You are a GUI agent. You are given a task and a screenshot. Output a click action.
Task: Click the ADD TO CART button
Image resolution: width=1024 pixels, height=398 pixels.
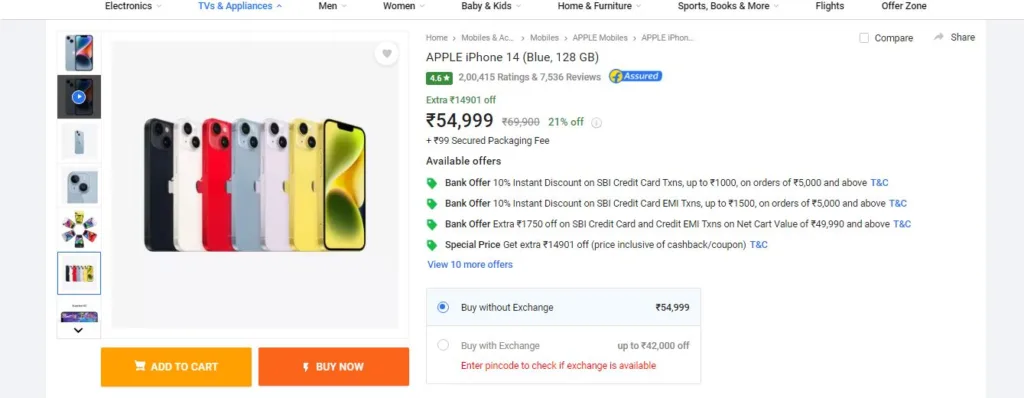click(x=176, y=367)
